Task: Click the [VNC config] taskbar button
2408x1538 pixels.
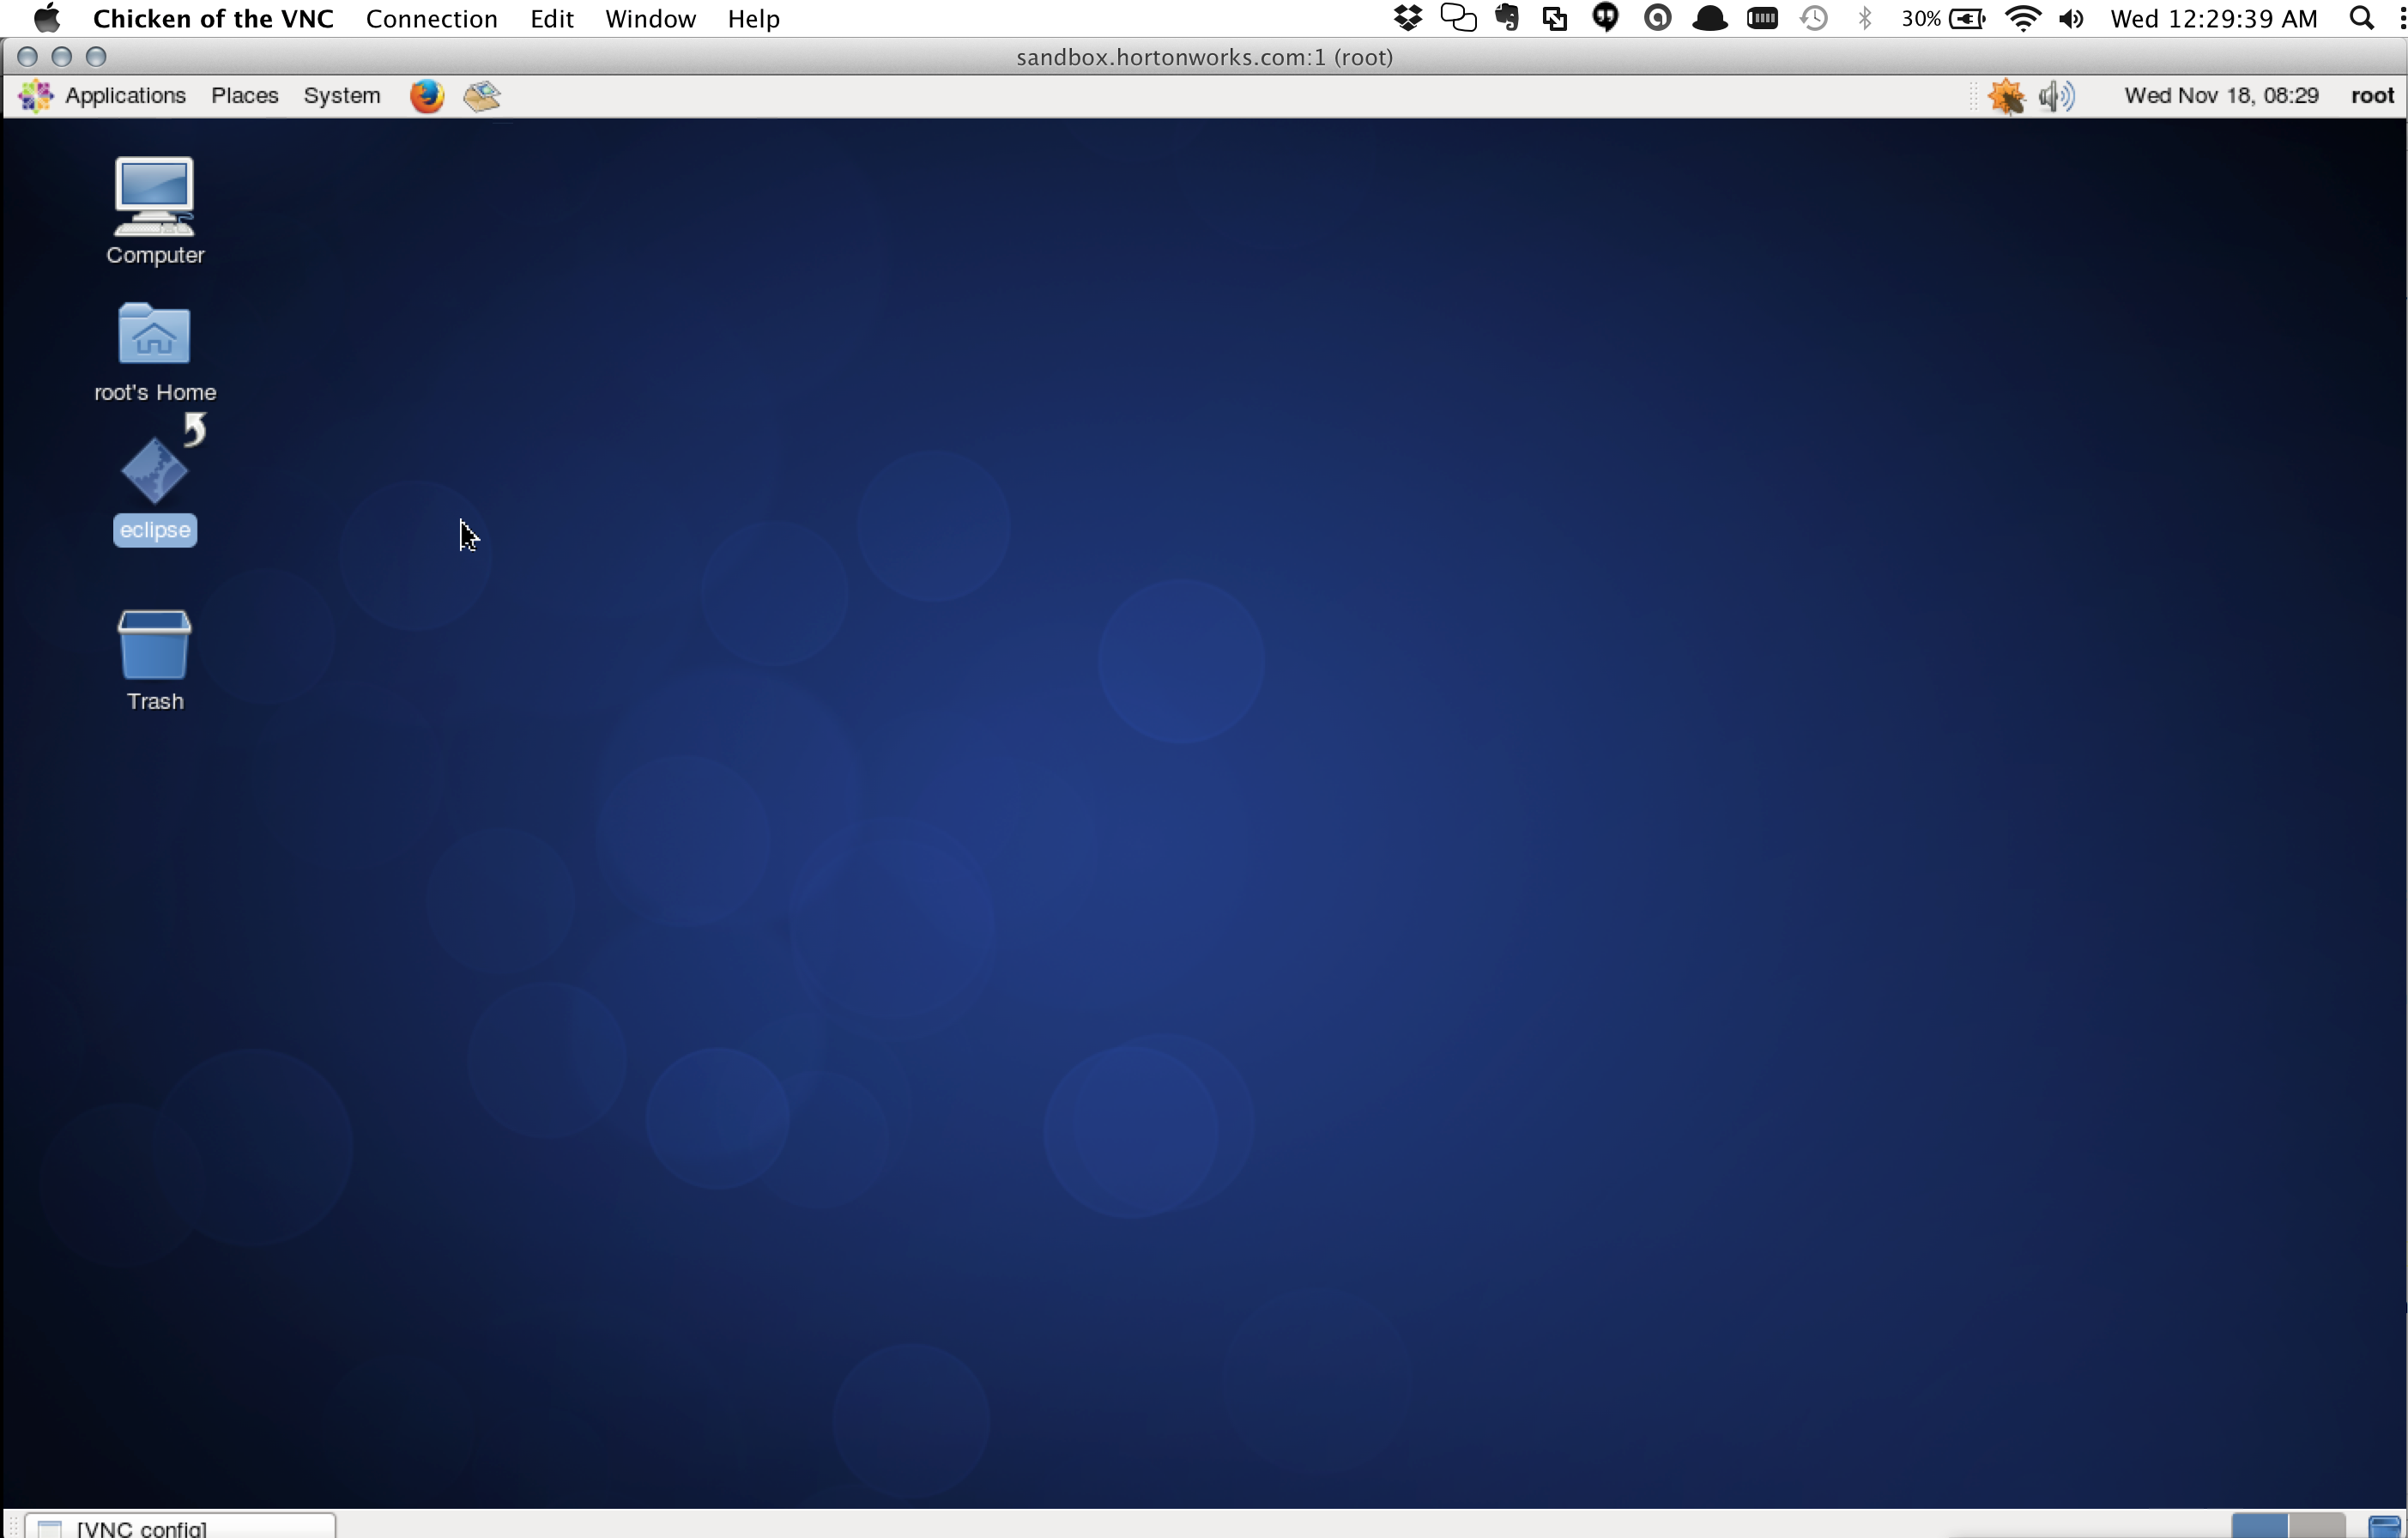Action: 180,1526
